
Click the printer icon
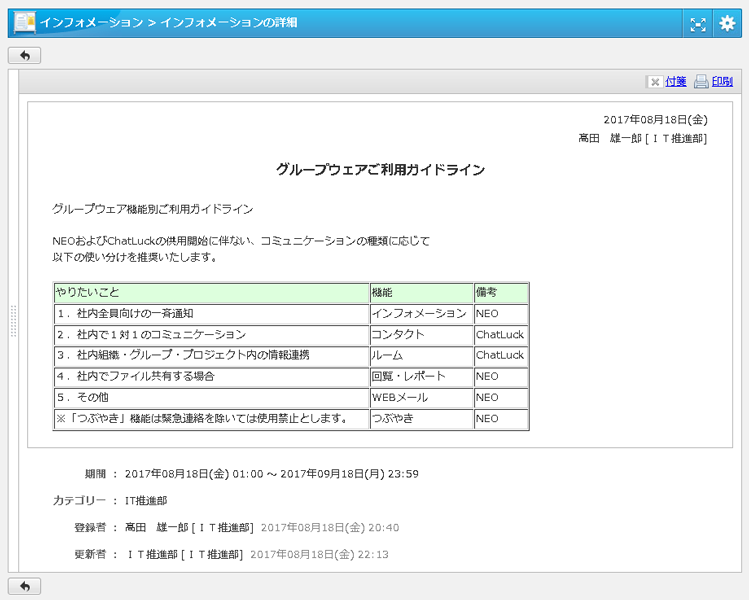701,82
